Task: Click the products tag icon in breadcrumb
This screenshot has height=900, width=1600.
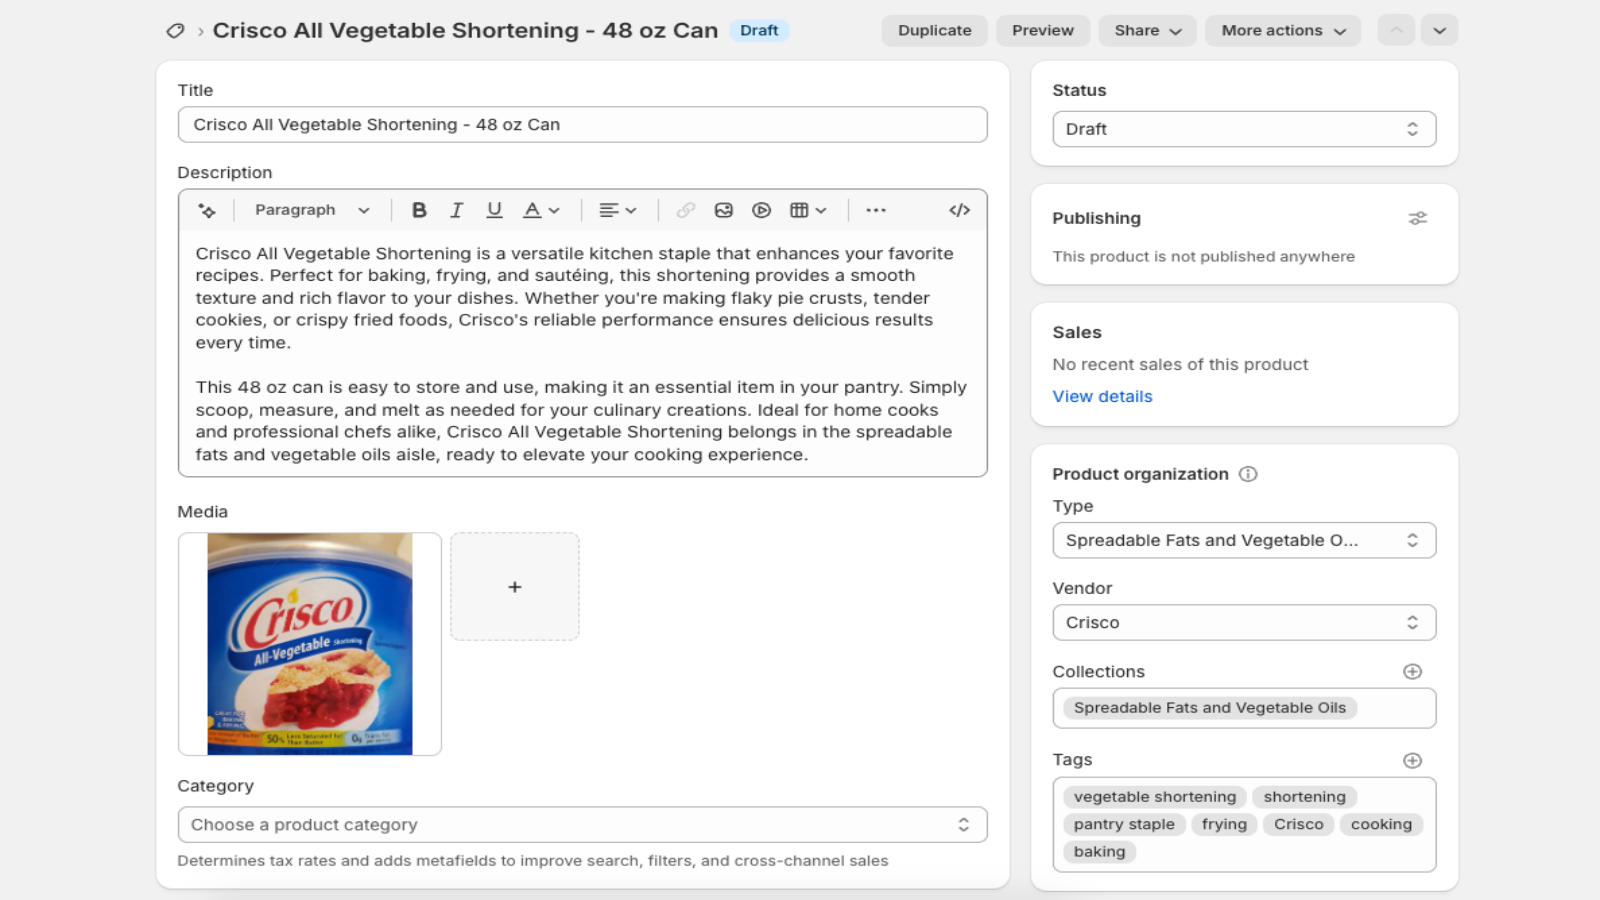Action: coord(175,31)
